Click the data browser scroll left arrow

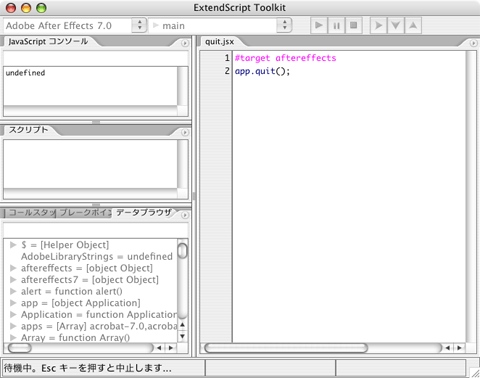point(159,348)
